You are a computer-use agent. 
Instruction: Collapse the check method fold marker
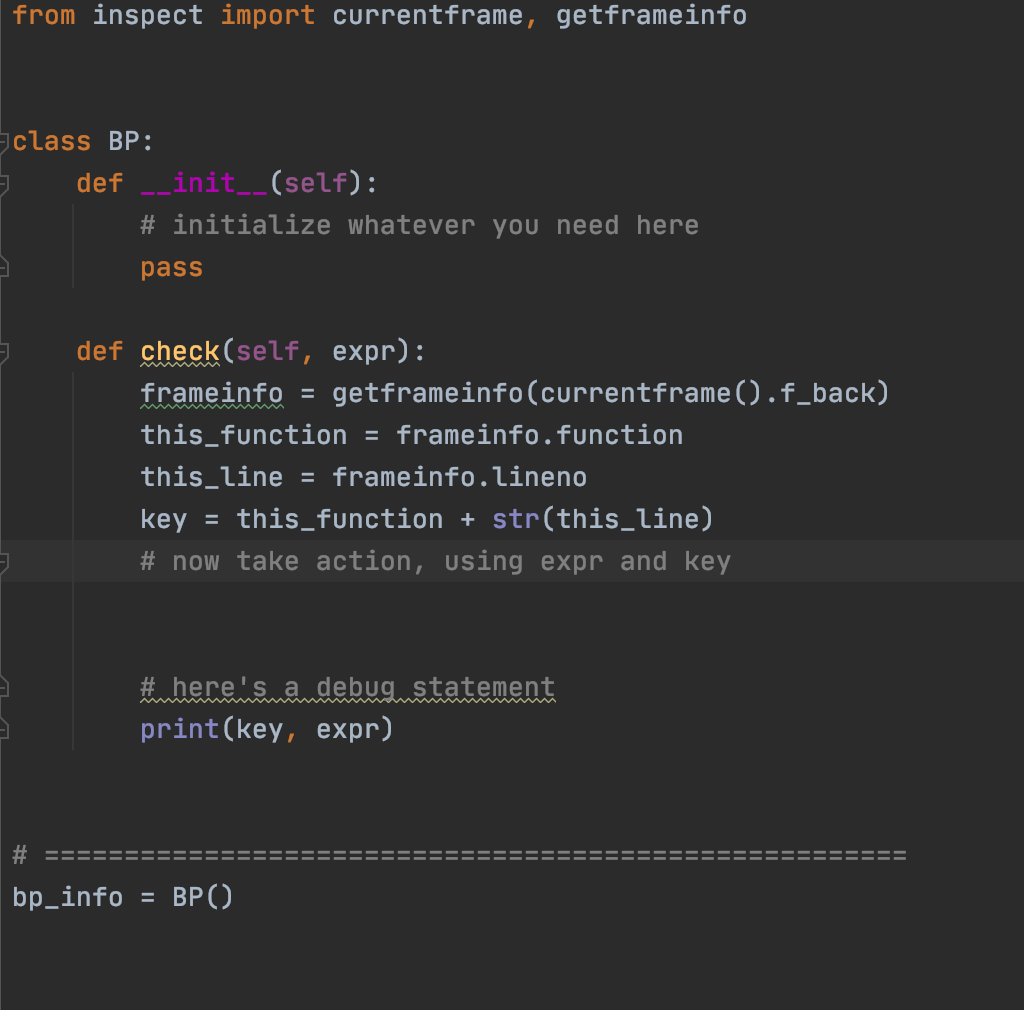4,353
